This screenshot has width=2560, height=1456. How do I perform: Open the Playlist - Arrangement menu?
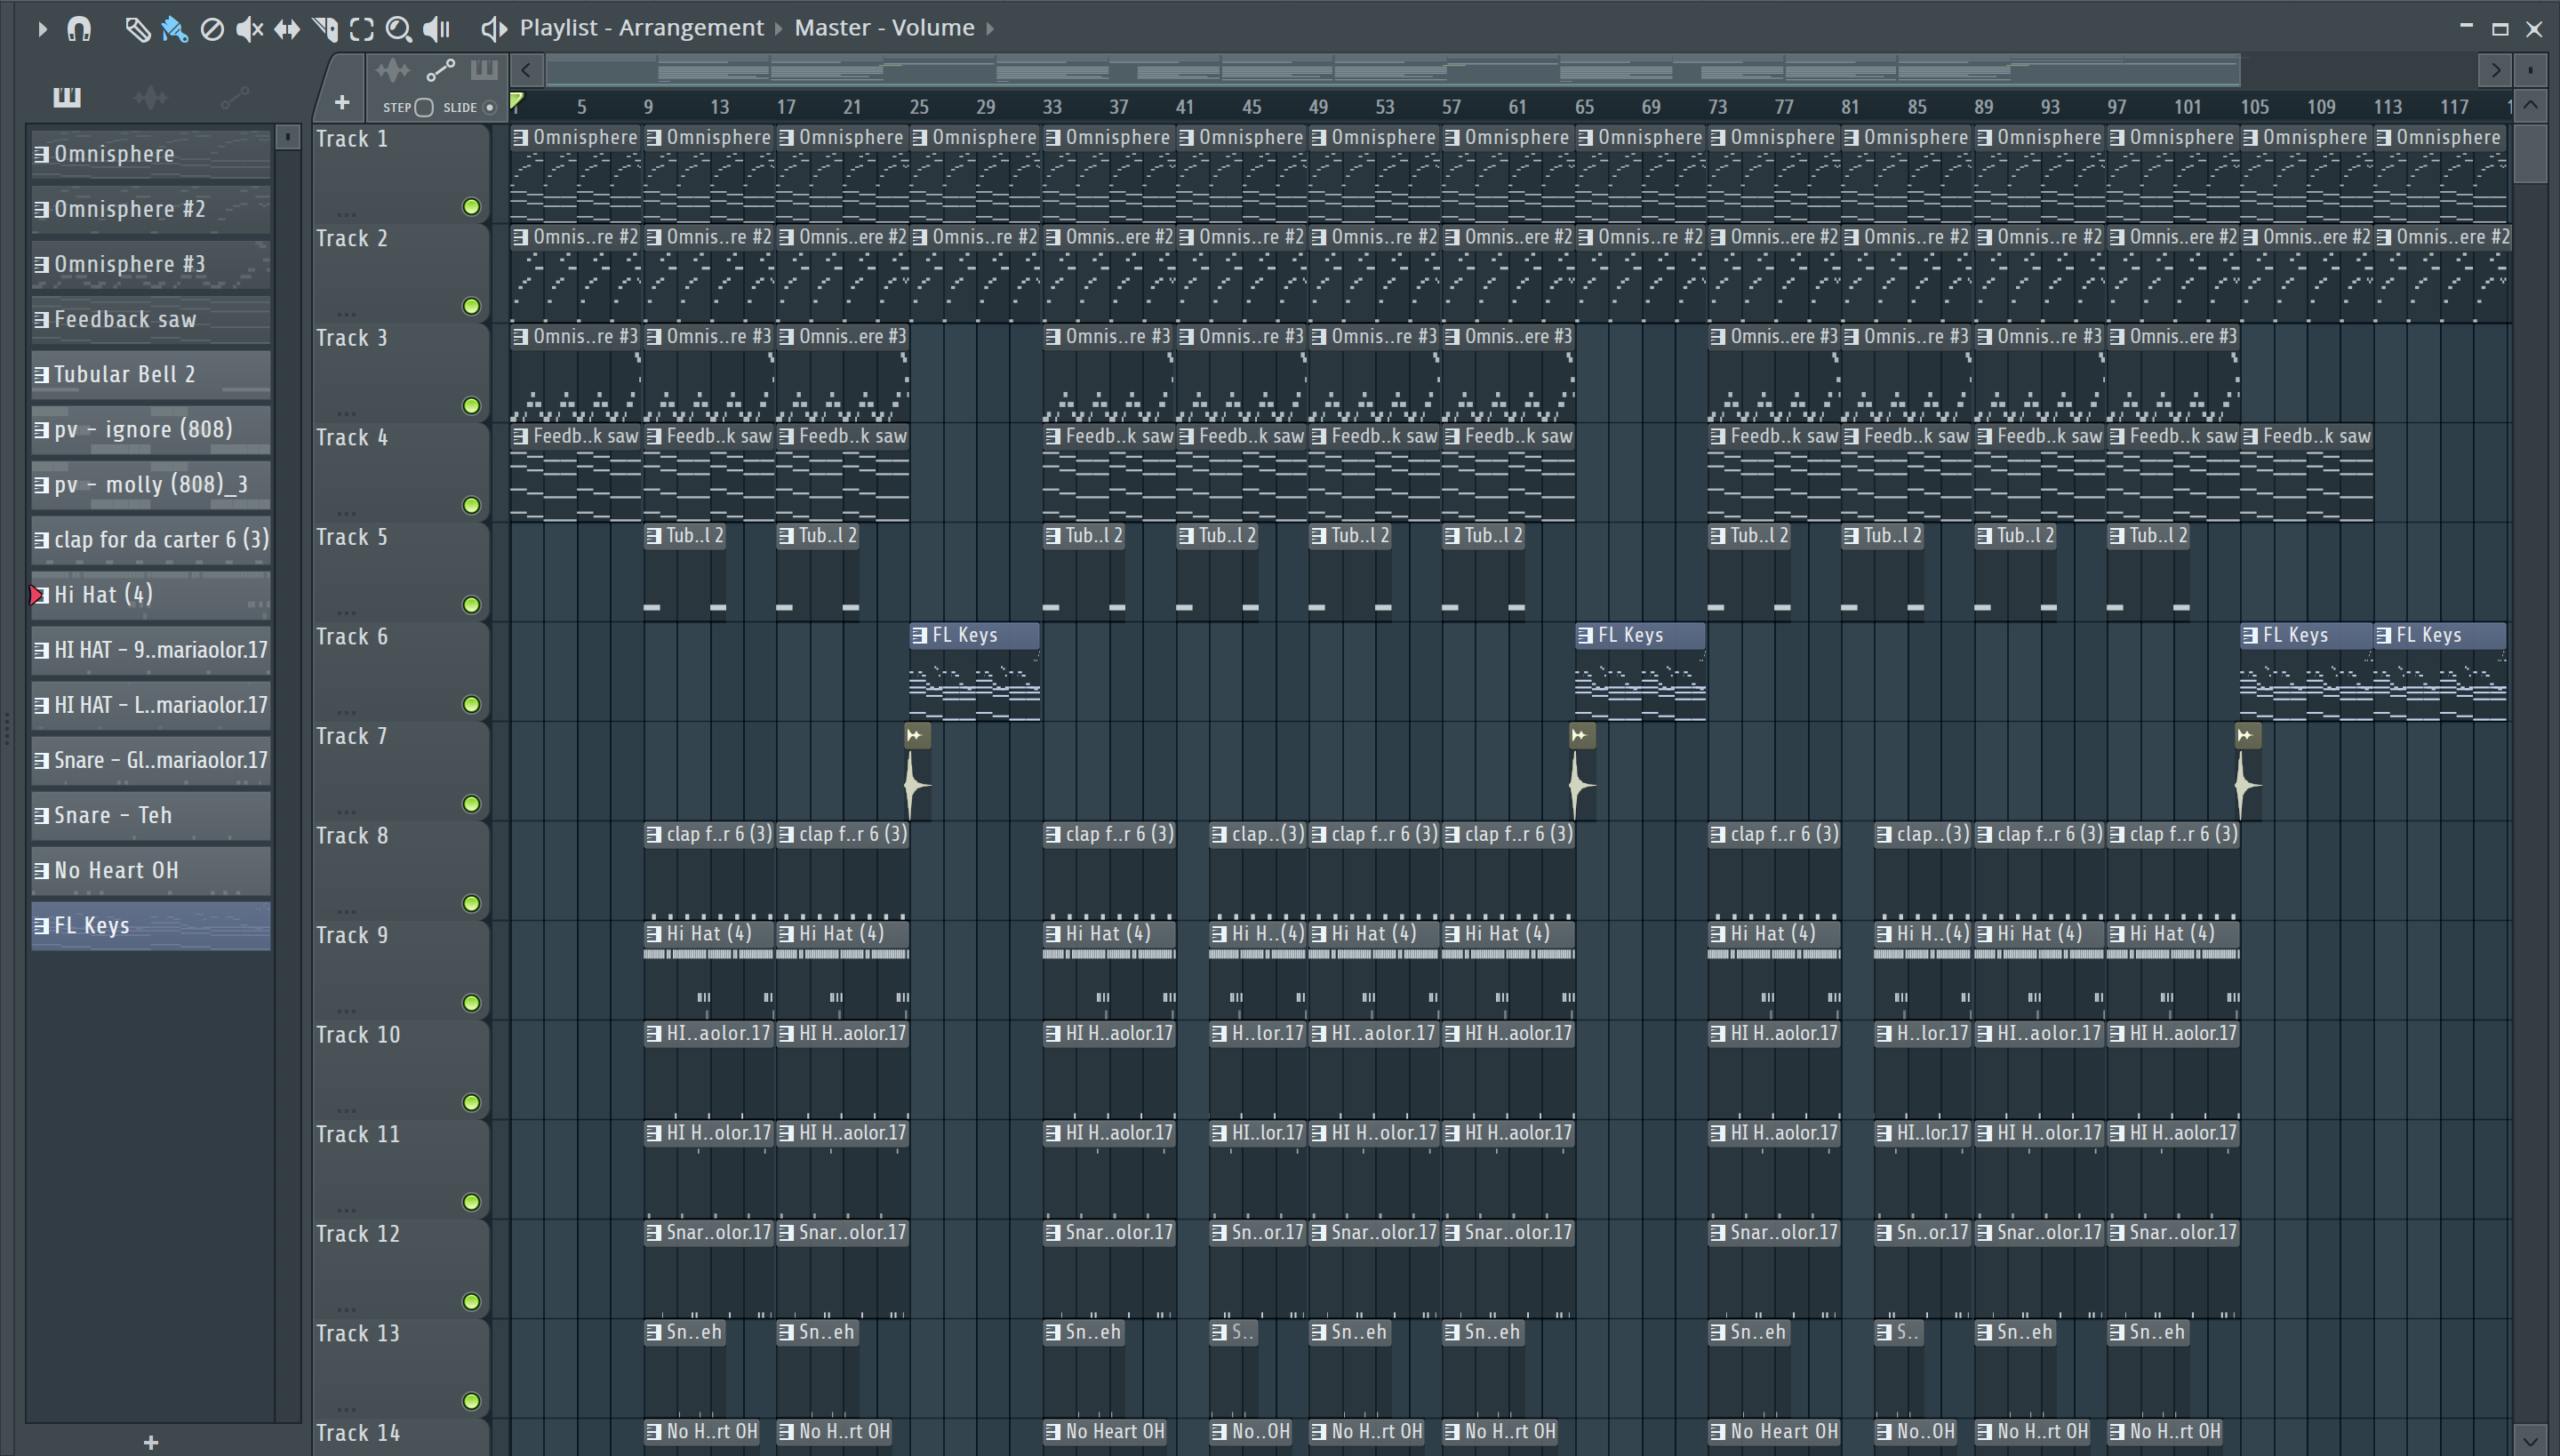click(x=641, y=28)
